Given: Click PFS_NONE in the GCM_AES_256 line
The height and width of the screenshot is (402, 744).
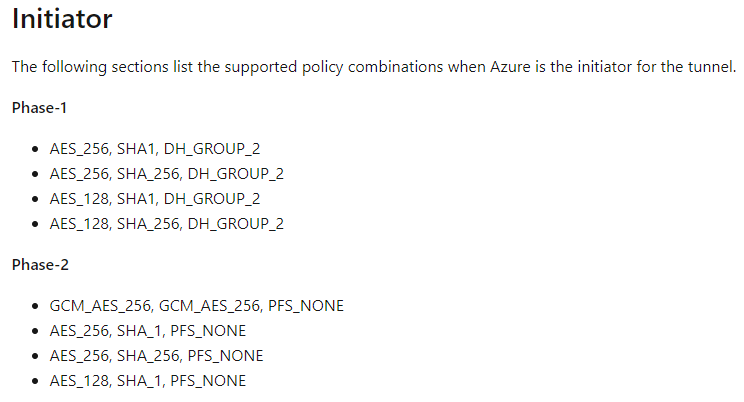Looking at the screenshot, I should 306,306.
